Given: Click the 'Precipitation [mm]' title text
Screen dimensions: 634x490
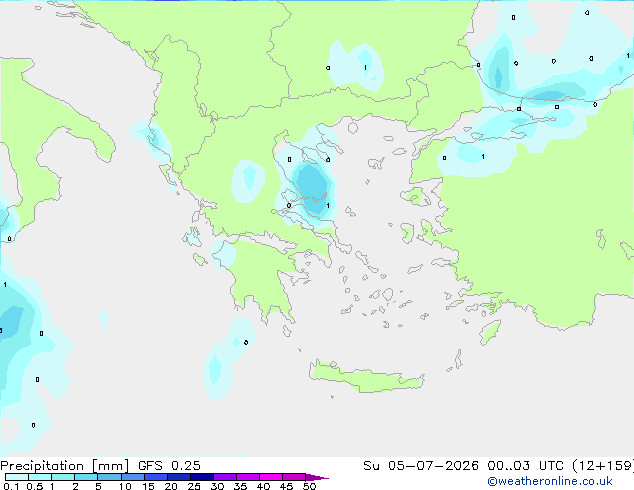Looking at the screenshot, I should [x=65, y=466].
